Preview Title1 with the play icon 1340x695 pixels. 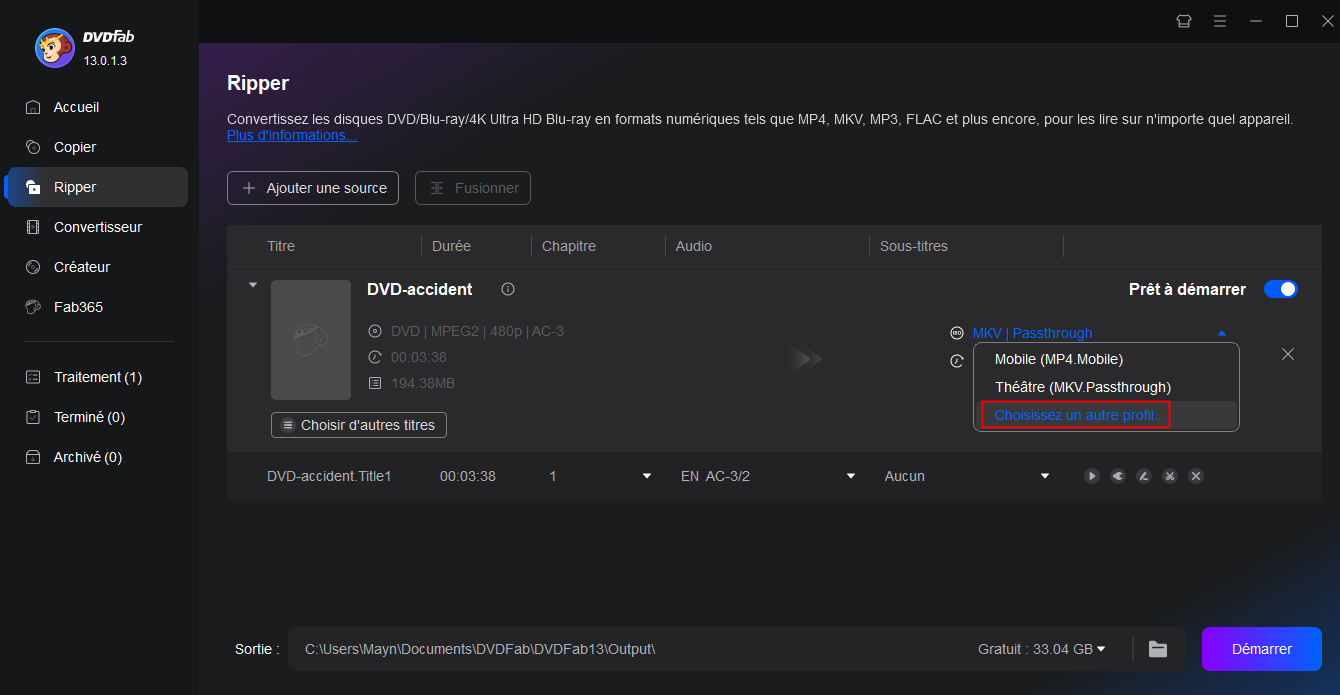coord(1092,476)
